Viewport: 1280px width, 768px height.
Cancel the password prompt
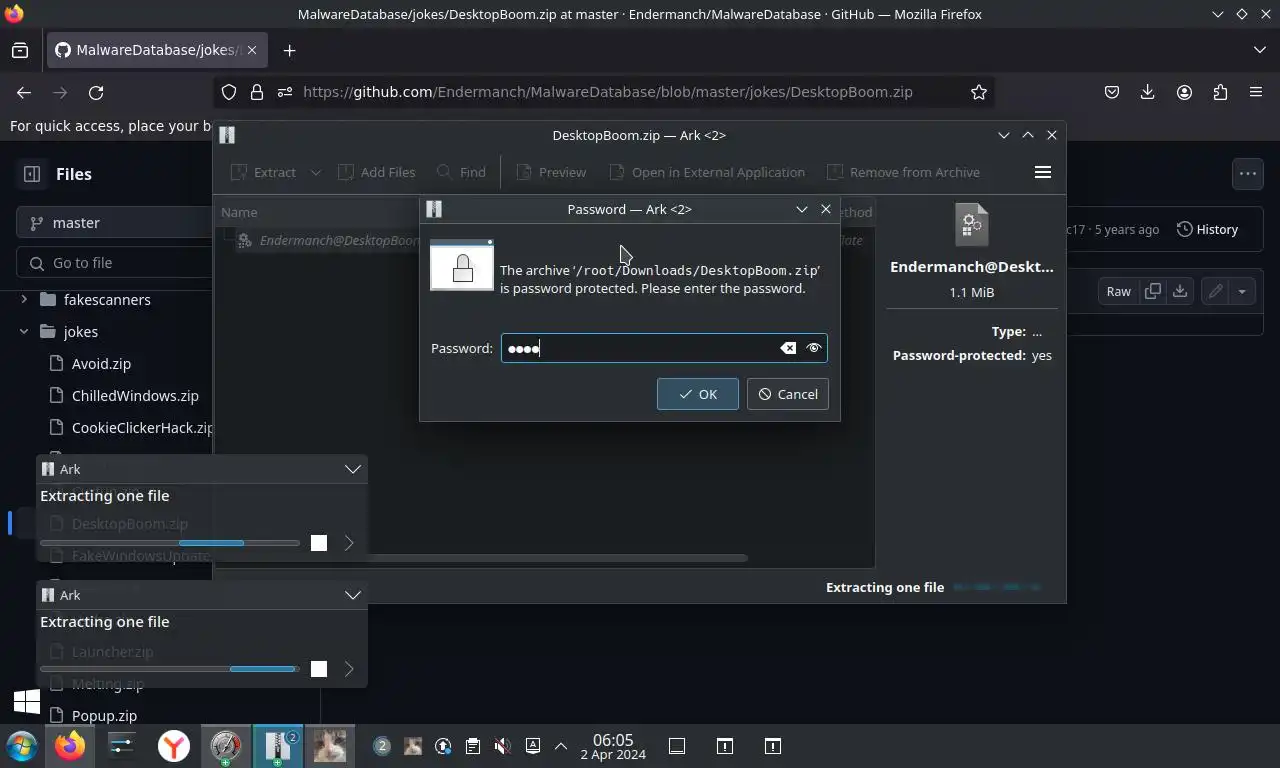click(x=788, y=394)
